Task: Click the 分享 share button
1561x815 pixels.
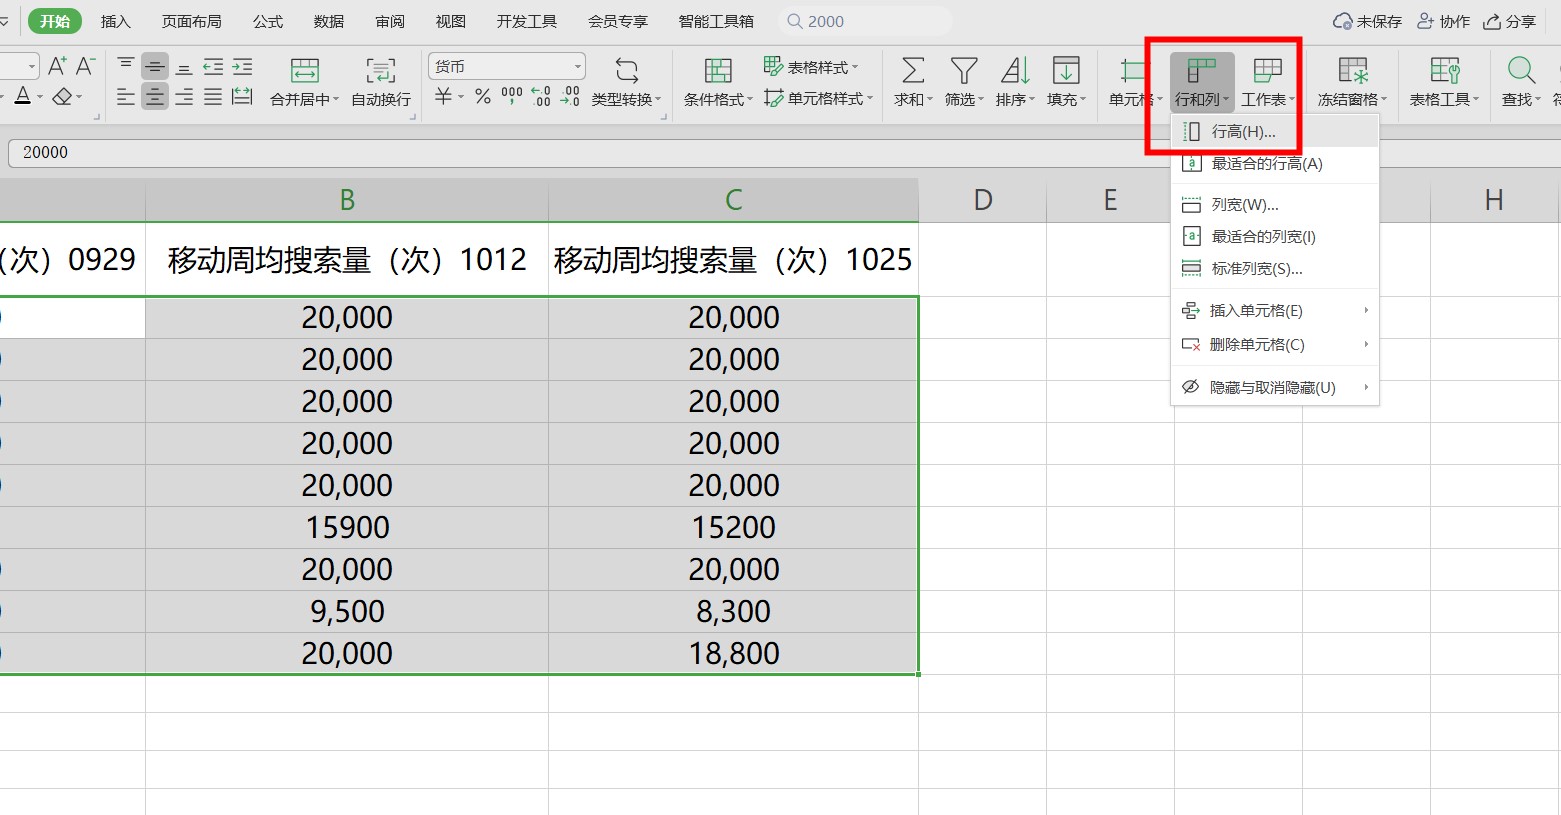Action: point(1510,21)
